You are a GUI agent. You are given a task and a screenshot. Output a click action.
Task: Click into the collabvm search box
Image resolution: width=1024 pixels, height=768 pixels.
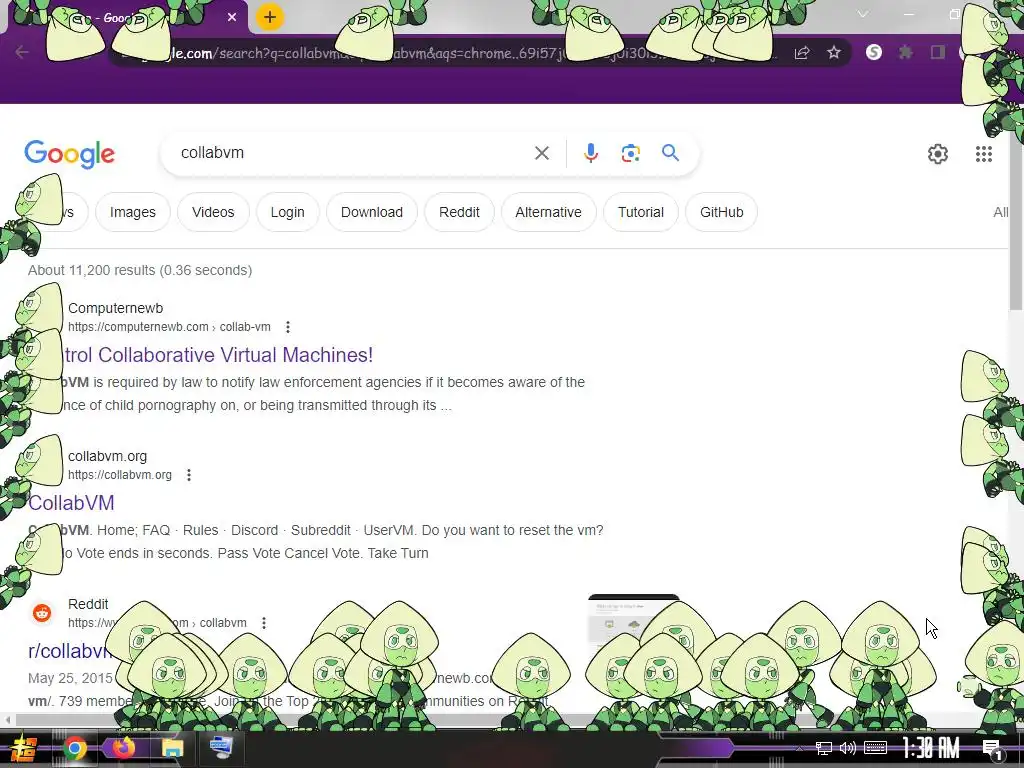click(x=353, y=153)
